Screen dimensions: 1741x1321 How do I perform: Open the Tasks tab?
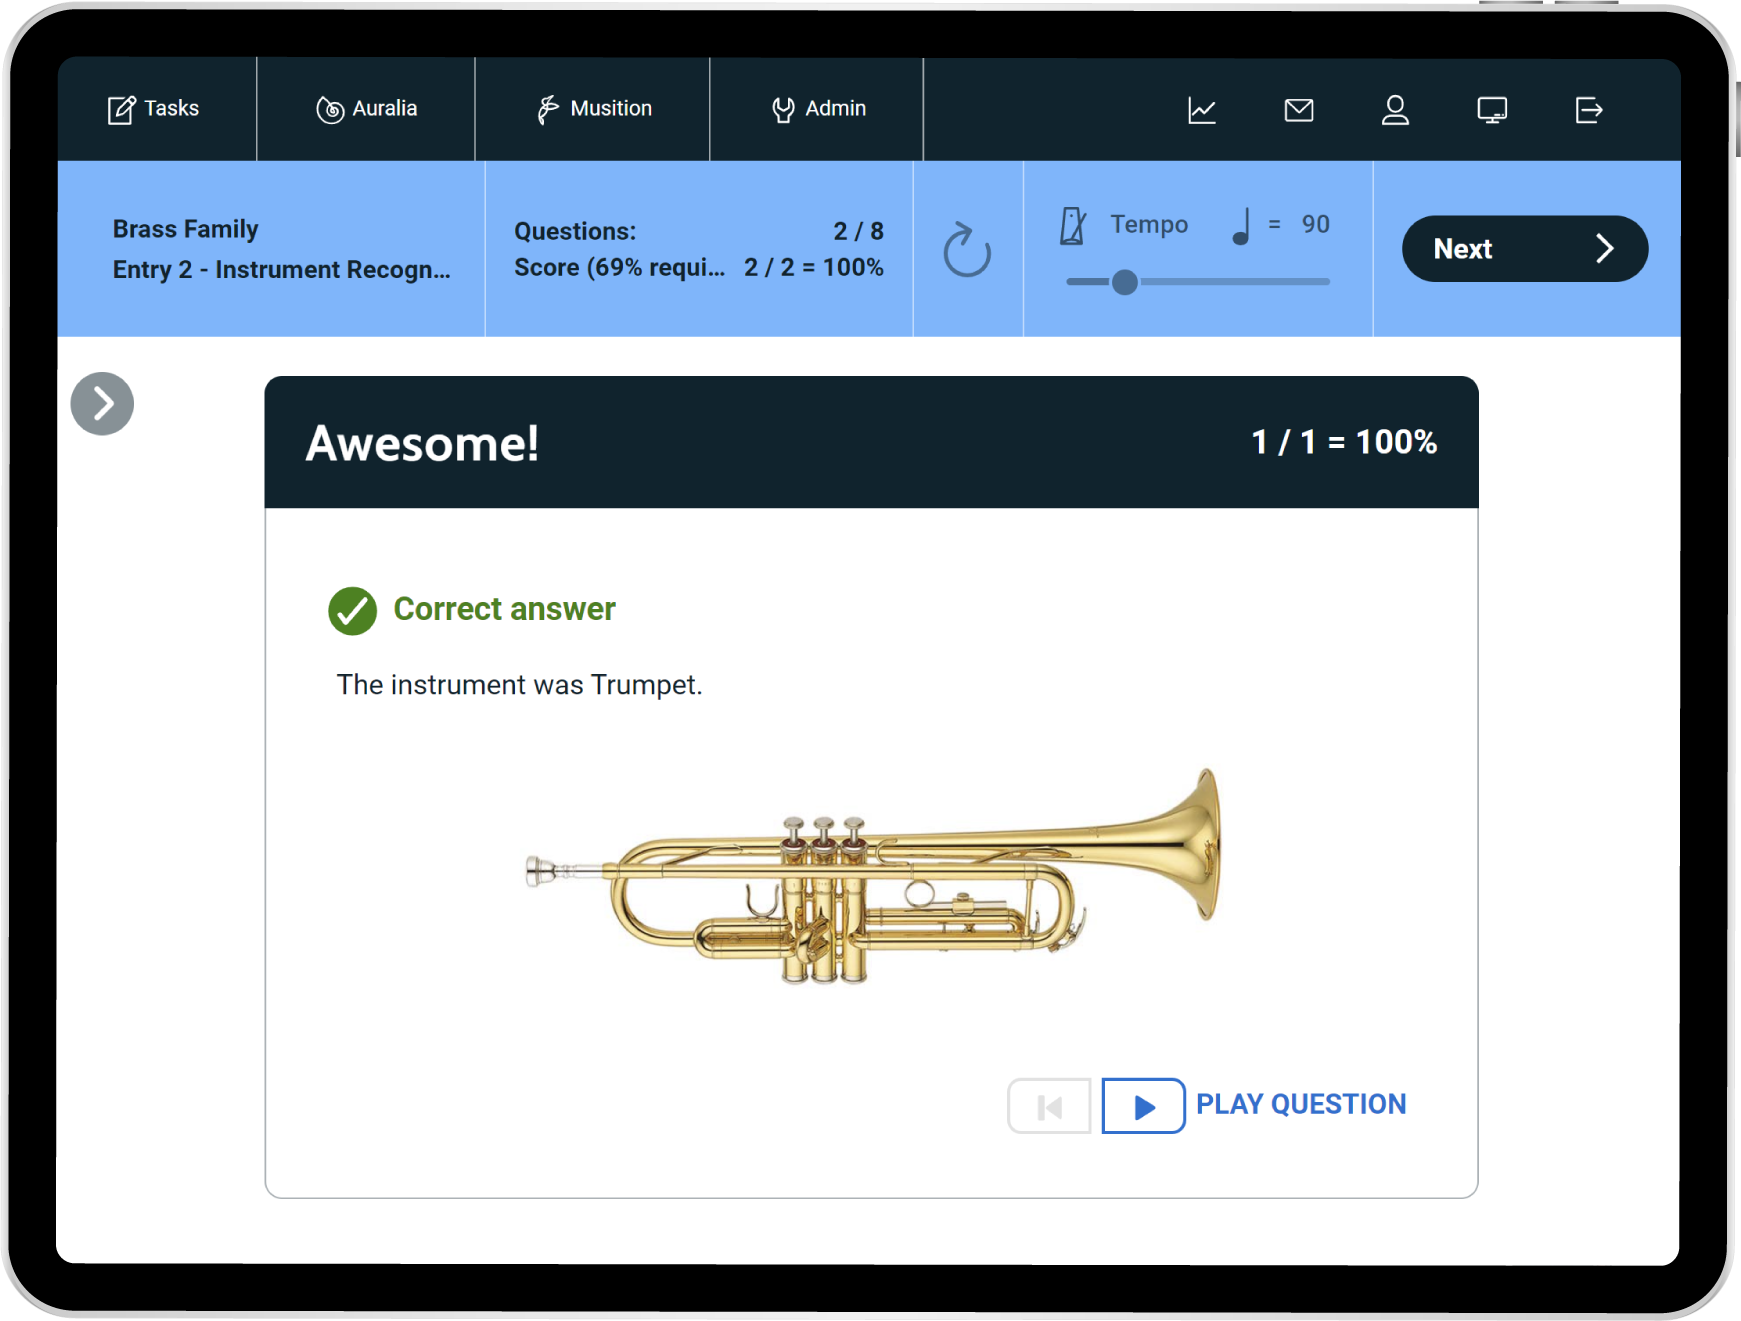(154, 109)
